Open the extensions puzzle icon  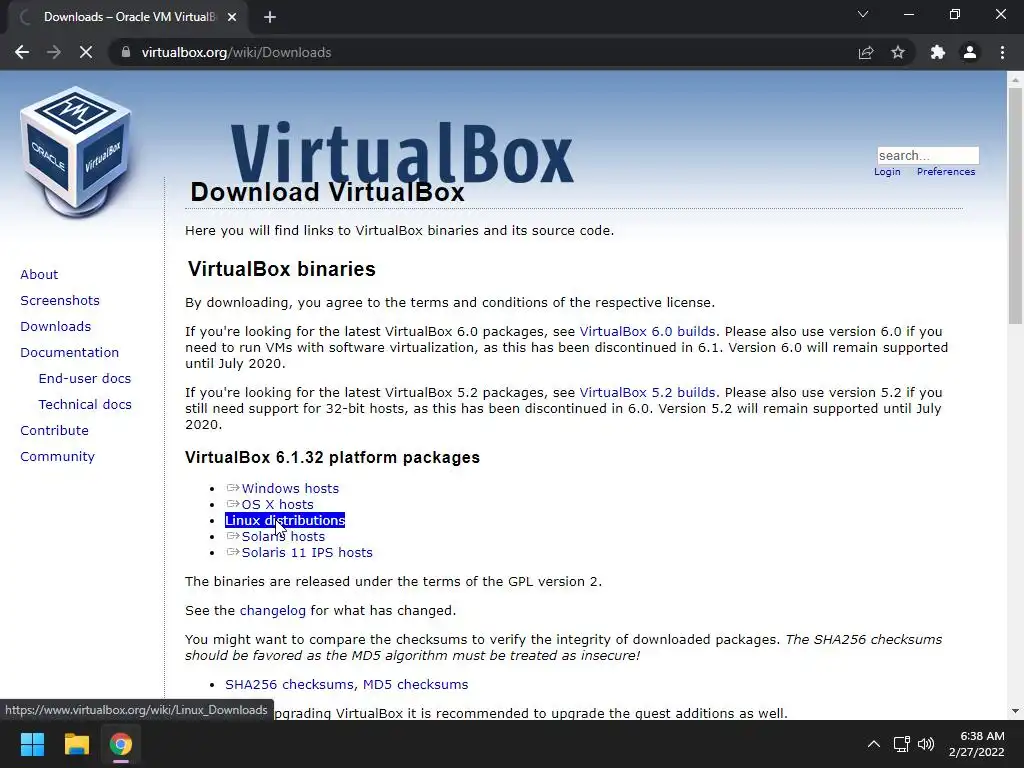tap(938, 52)
